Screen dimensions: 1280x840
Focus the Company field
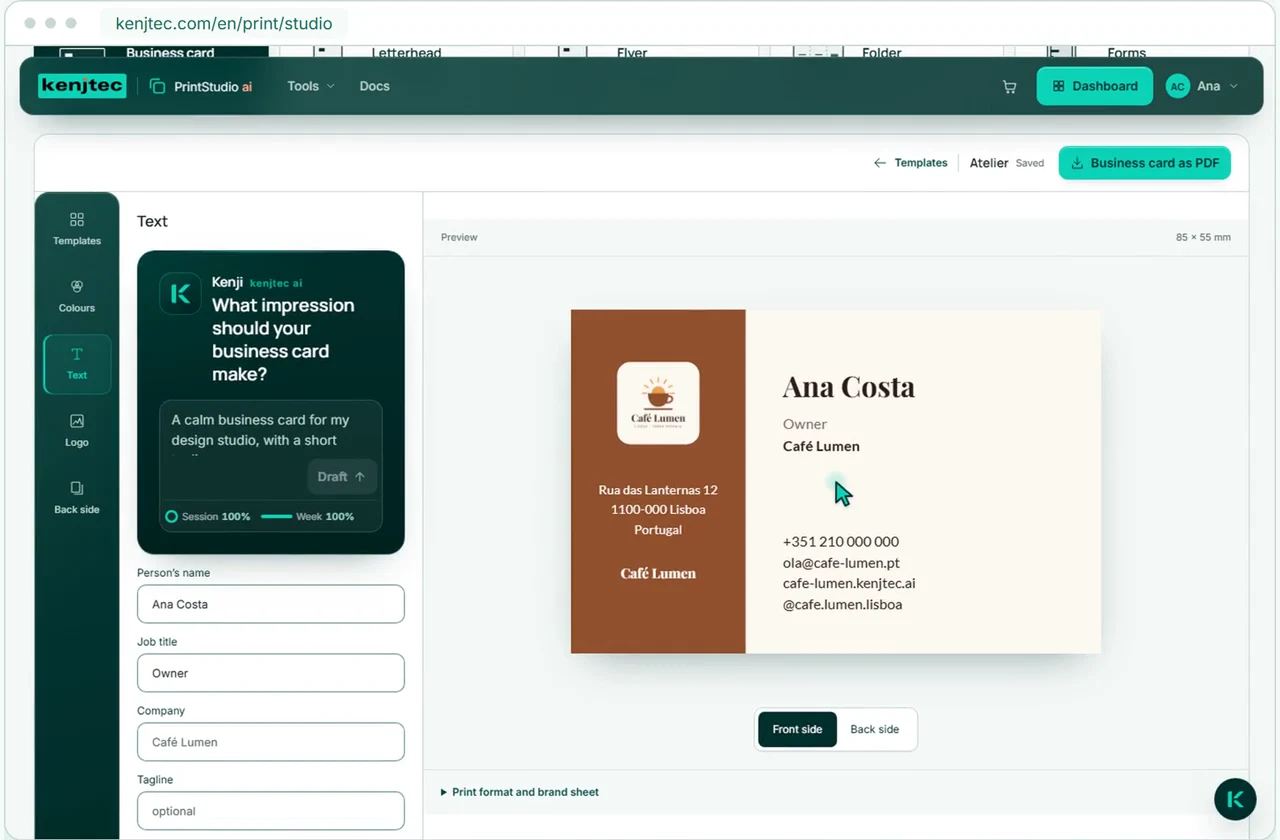pos(271,742)
